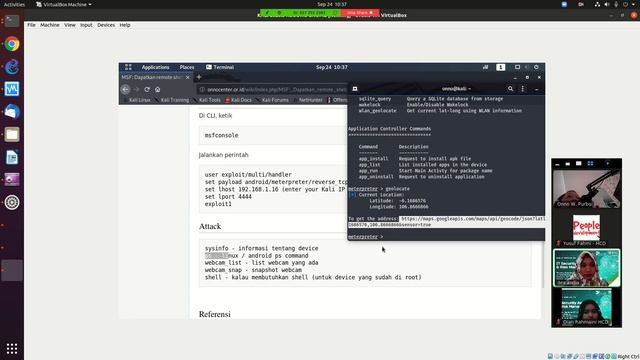Switch Zoom panel to grid view icon
Image resolution: width=640 pixels, height=360 pixels.
590,163
